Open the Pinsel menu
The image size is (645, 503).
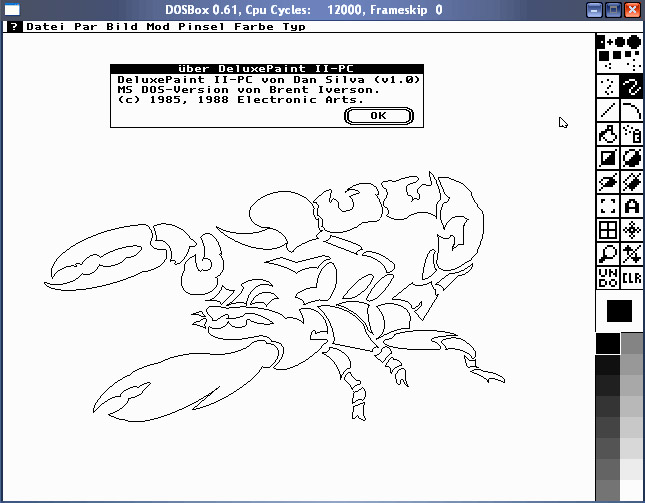pos(202,27)
